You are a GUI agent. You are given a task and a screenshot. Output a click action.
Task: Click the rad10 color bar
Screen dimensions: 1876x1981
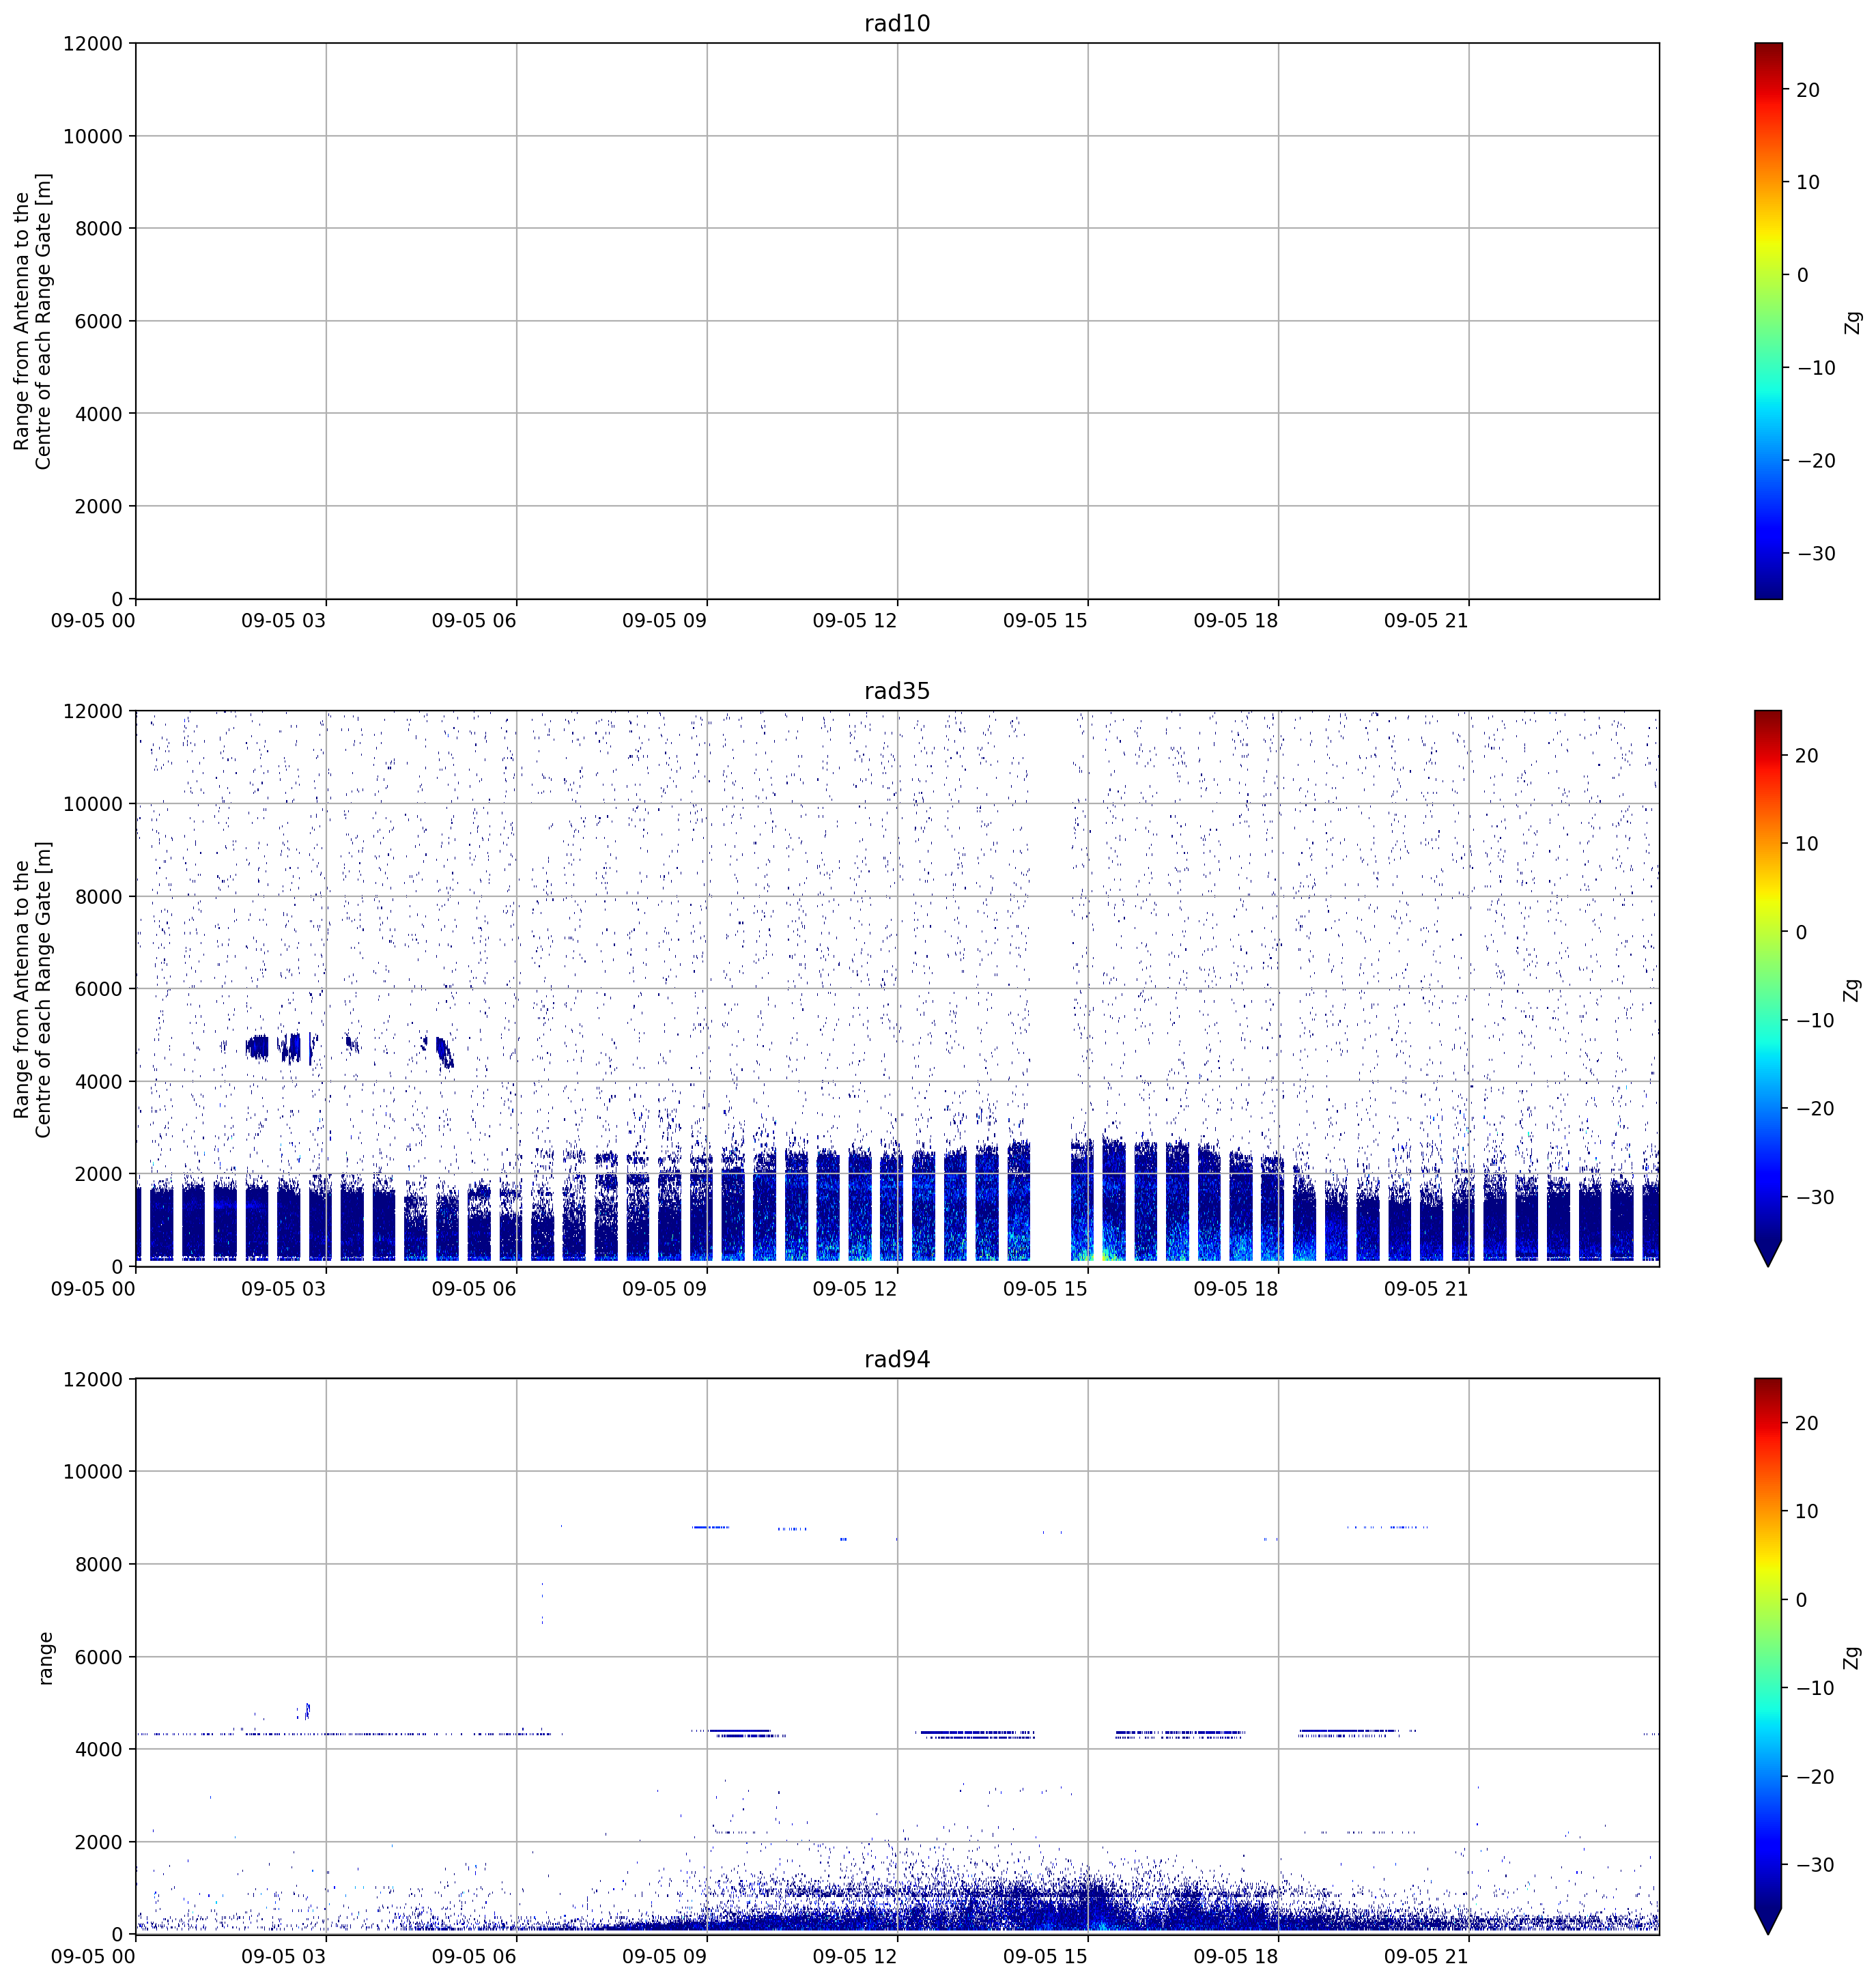click(x=1768, y=321)
